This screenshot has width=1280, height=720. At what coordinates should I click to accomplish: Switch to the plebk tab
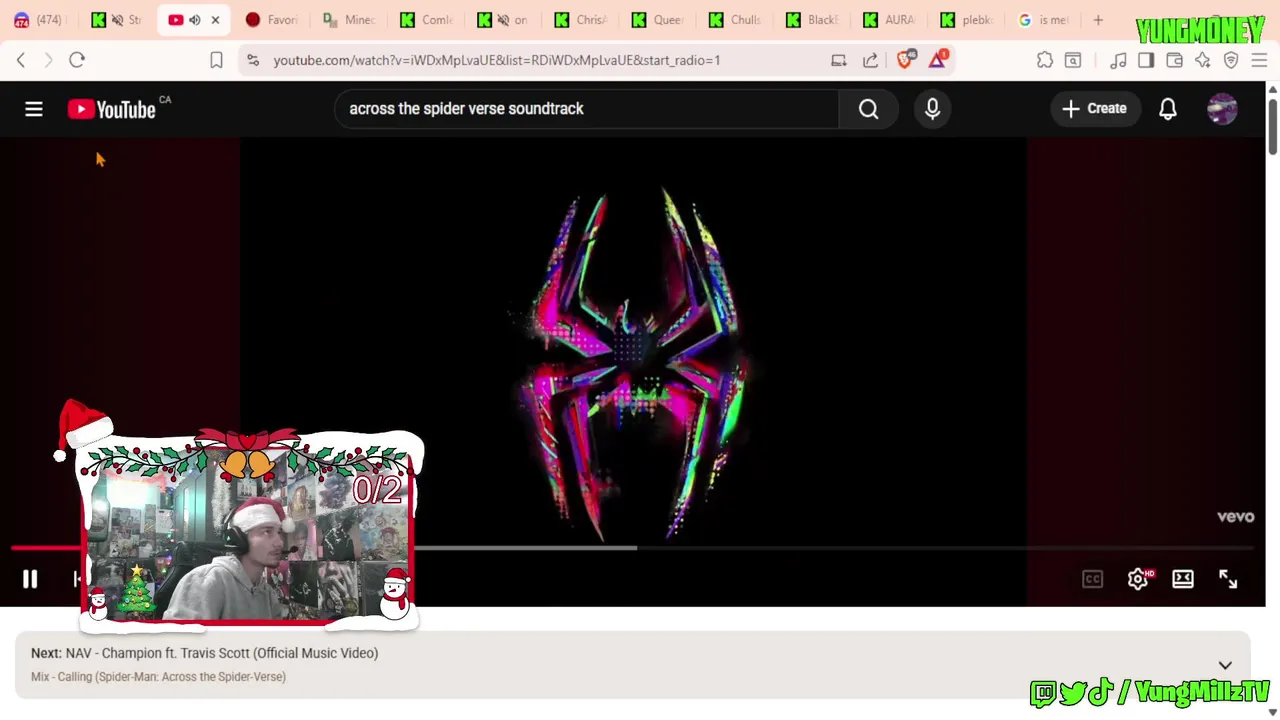(x=966, y=20)
